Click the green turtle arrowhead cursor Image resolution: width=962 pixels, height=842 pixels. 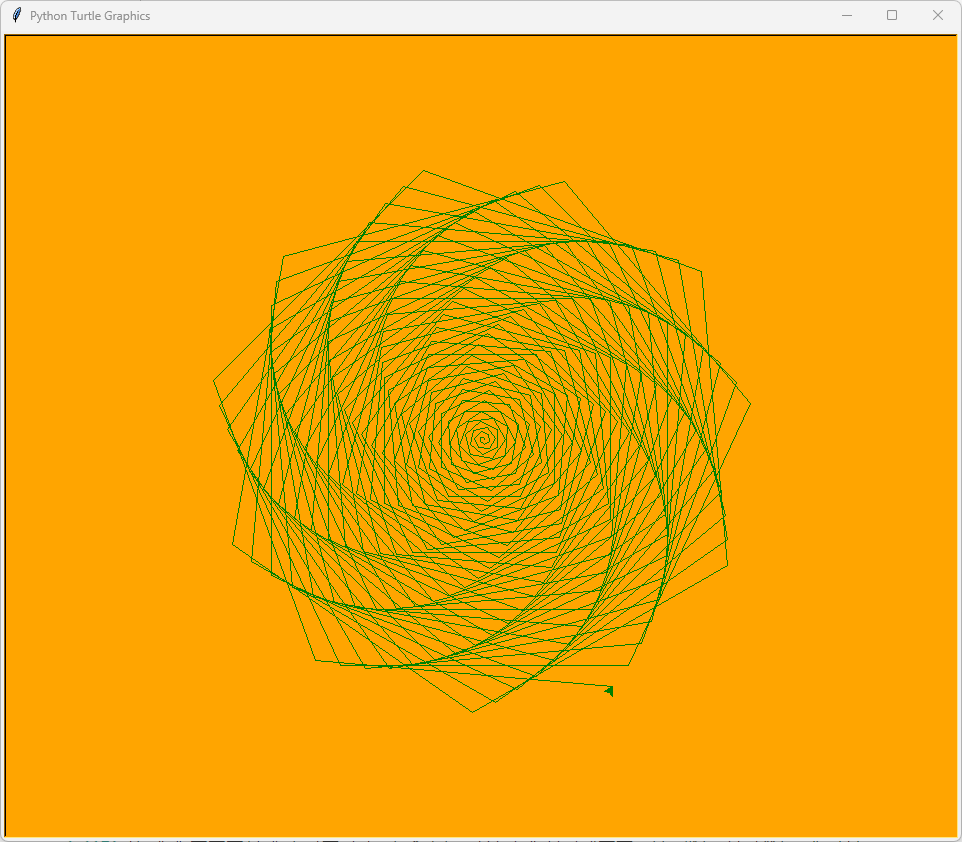tap(609, 690)
